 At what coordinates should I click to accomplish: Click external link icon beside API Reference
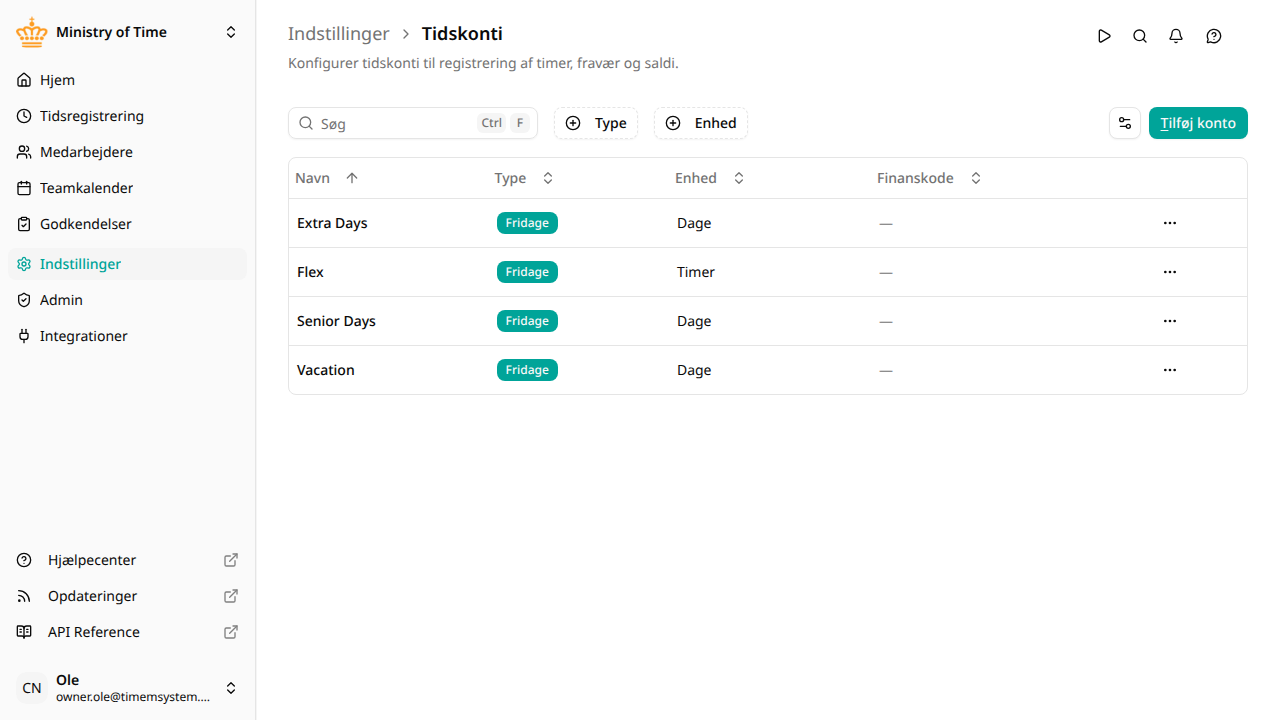pyautogui.click(x=231, y=632)
